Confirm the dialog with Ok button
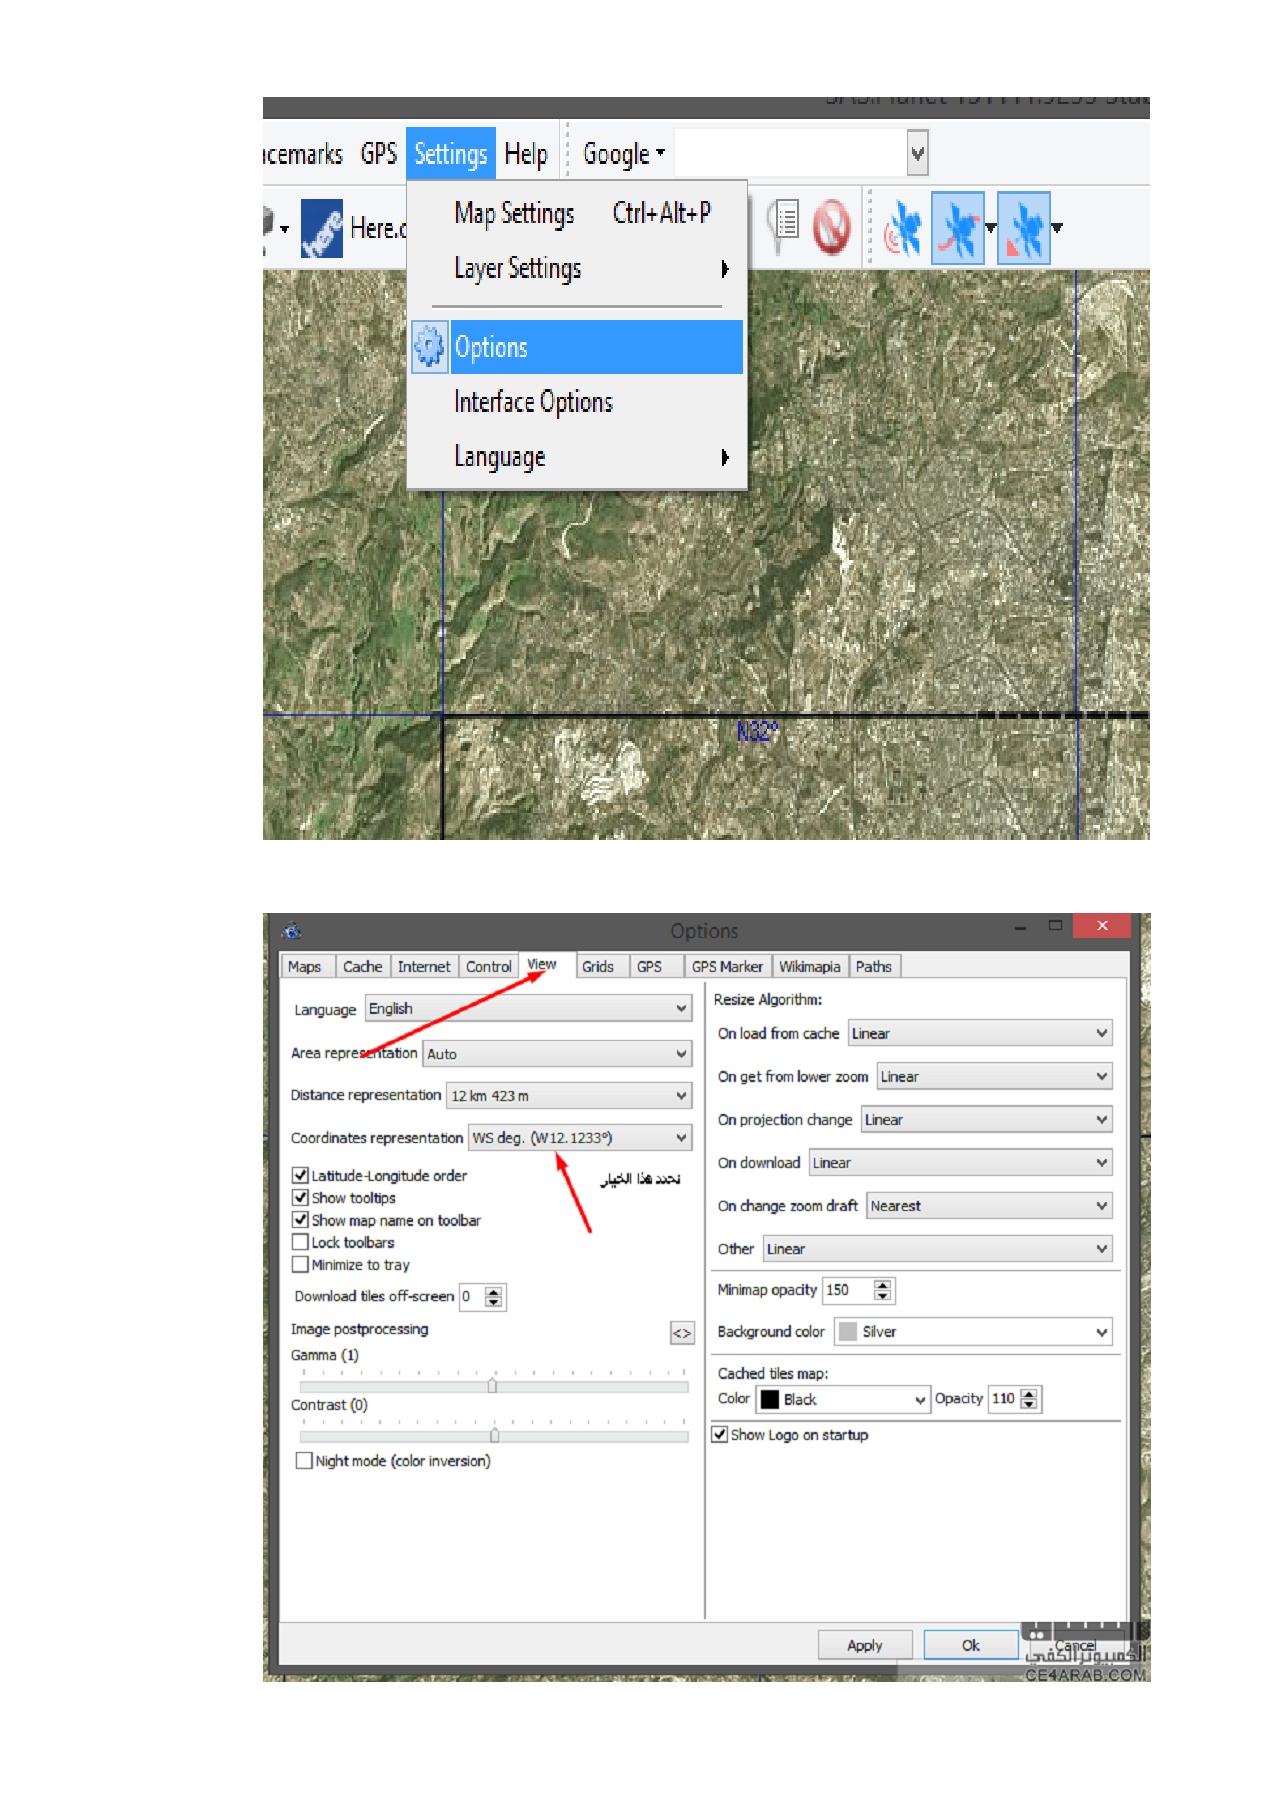Screen dimensions: 1273x1800 click(970, 1645)
